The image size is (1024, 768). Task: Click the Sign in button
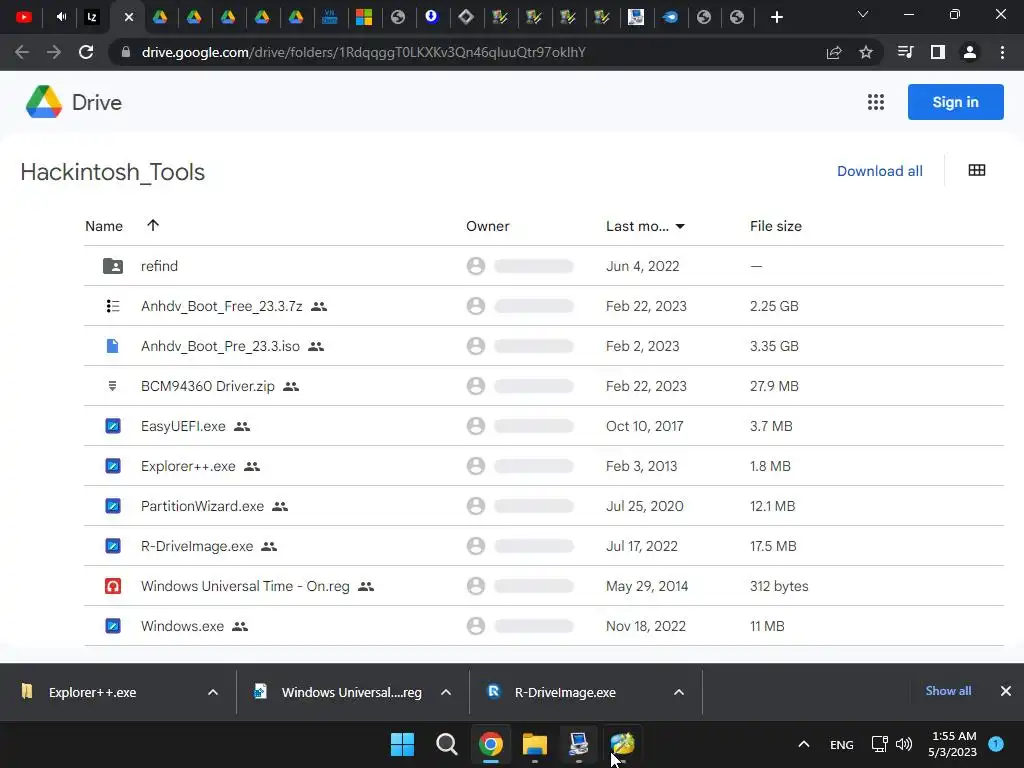pos(955,102)
